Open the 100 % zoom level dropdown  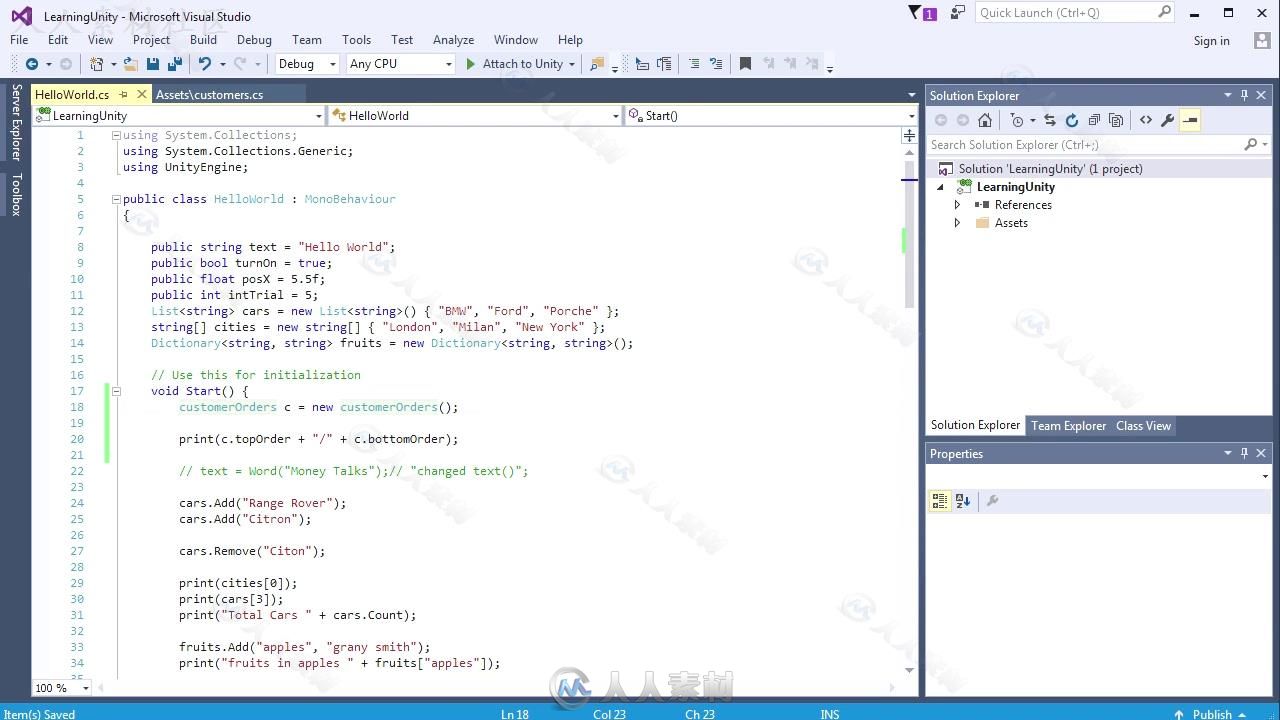pos(85,688)
